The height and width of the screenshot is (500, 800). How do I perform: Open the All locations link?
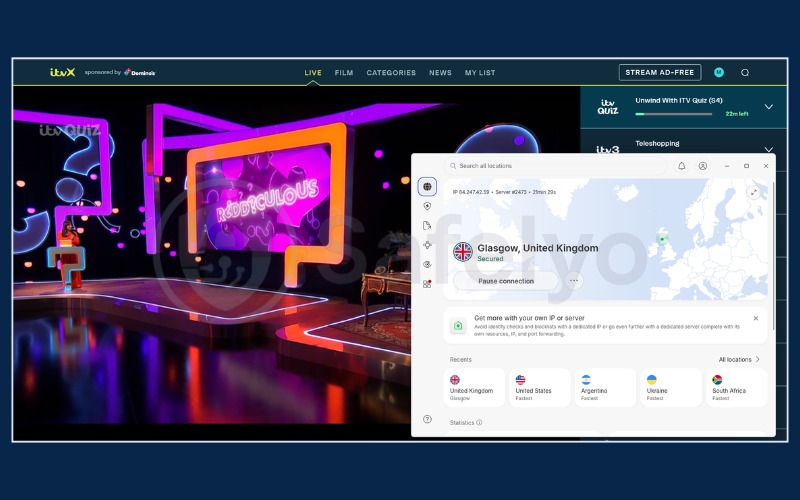coord(739,360)
